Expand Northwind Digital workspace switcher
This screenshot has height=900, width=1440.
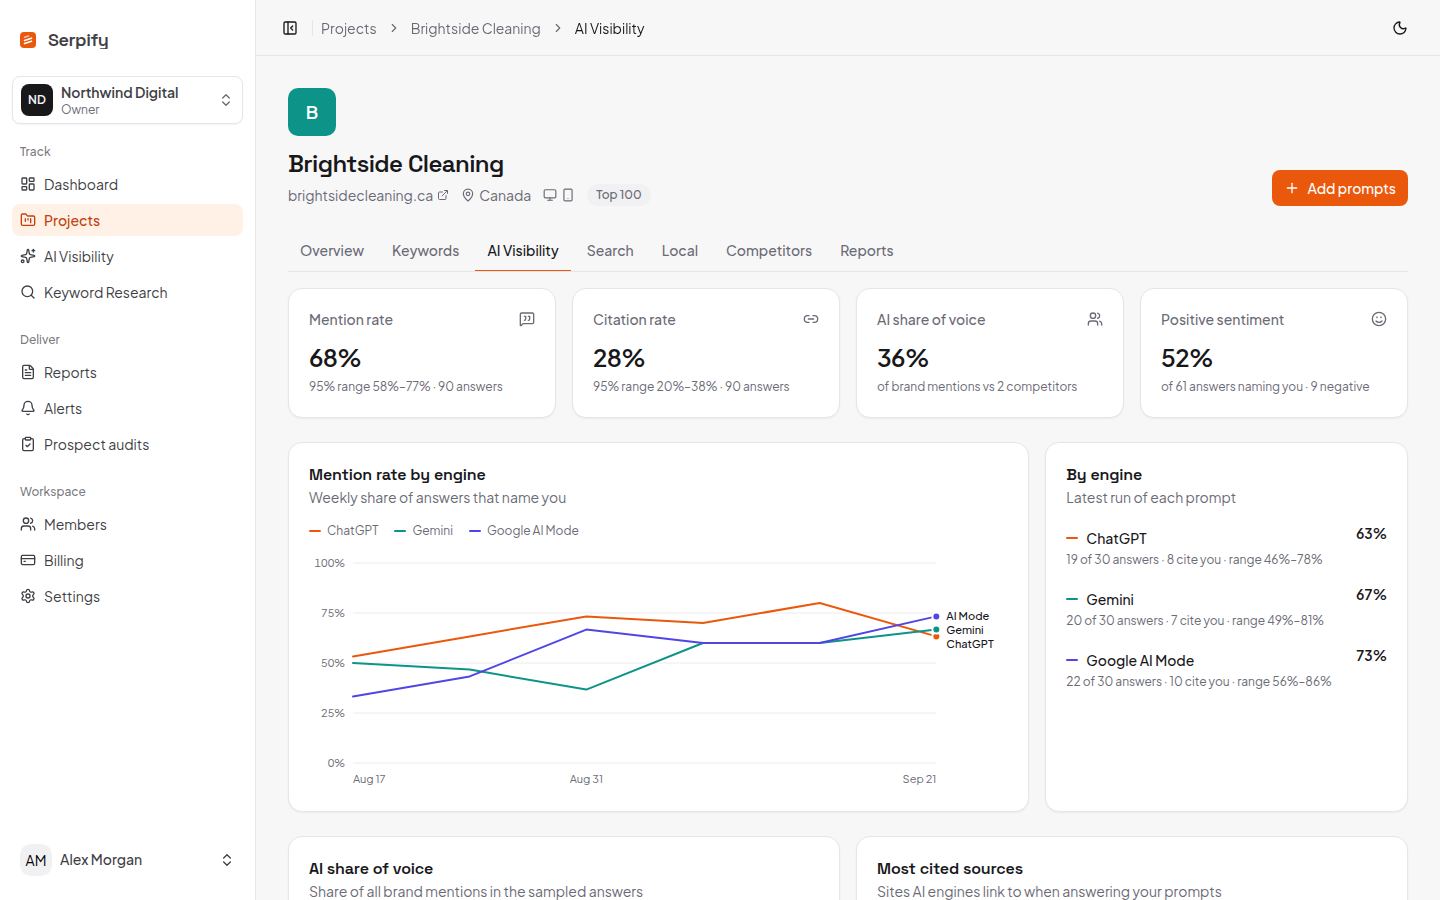click(127, 100)
